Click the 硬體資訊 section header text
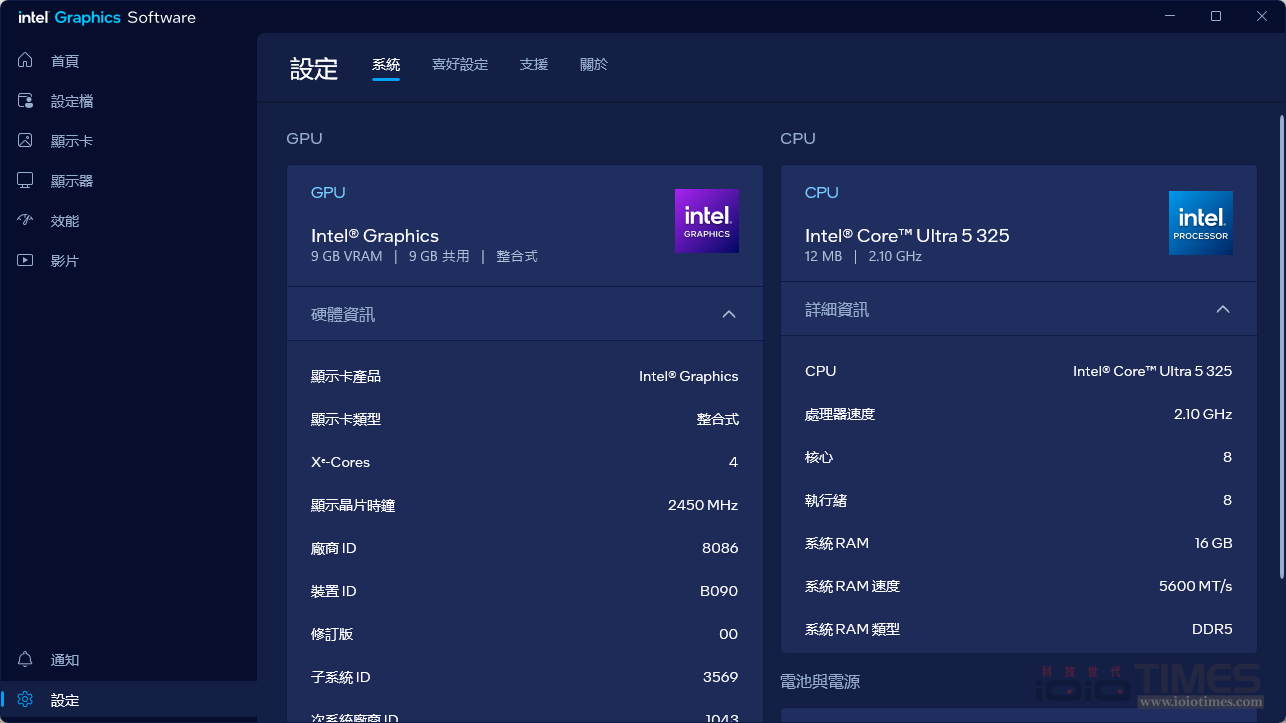Screen dimensions: 1286x723 pyautogui.click(x=343, y=315)
